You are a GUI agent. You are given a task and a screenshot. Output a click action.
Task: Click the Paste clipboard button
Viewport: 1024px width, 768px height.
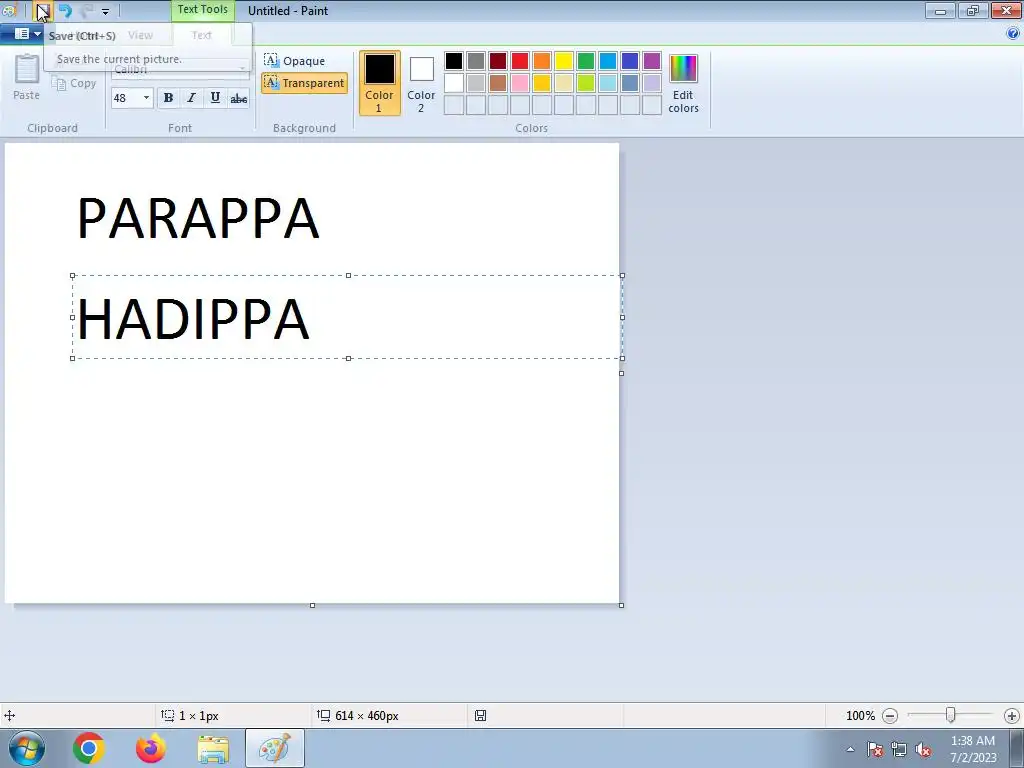click(x=27, y=77)
